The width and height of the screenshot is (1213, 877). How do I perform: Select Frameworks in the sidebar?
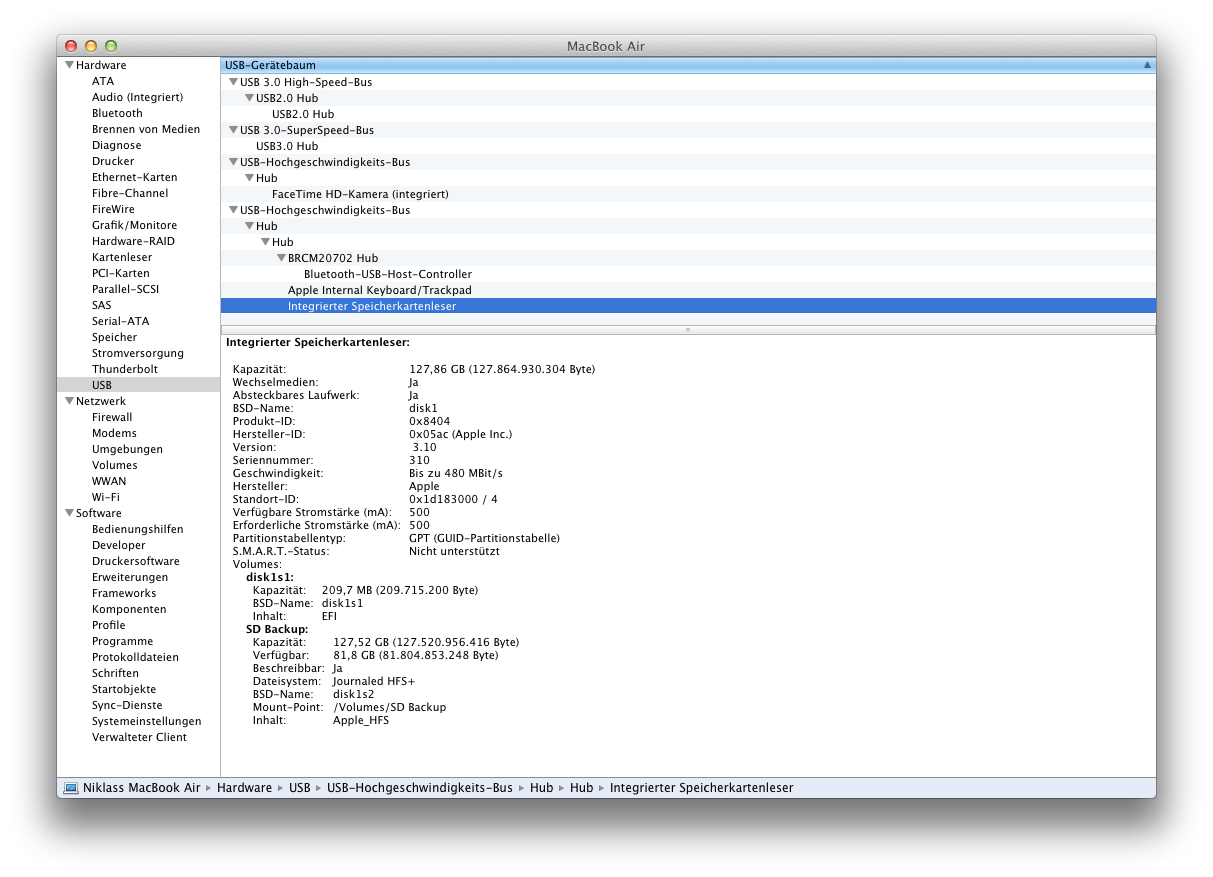(x=124, y=593)
